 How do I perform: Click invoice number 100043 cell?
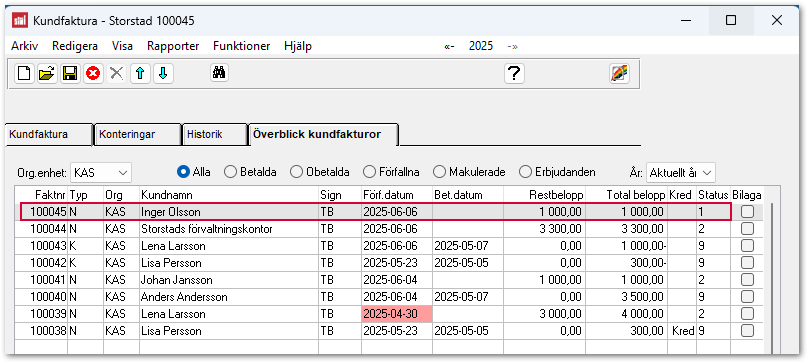(42, 245)
